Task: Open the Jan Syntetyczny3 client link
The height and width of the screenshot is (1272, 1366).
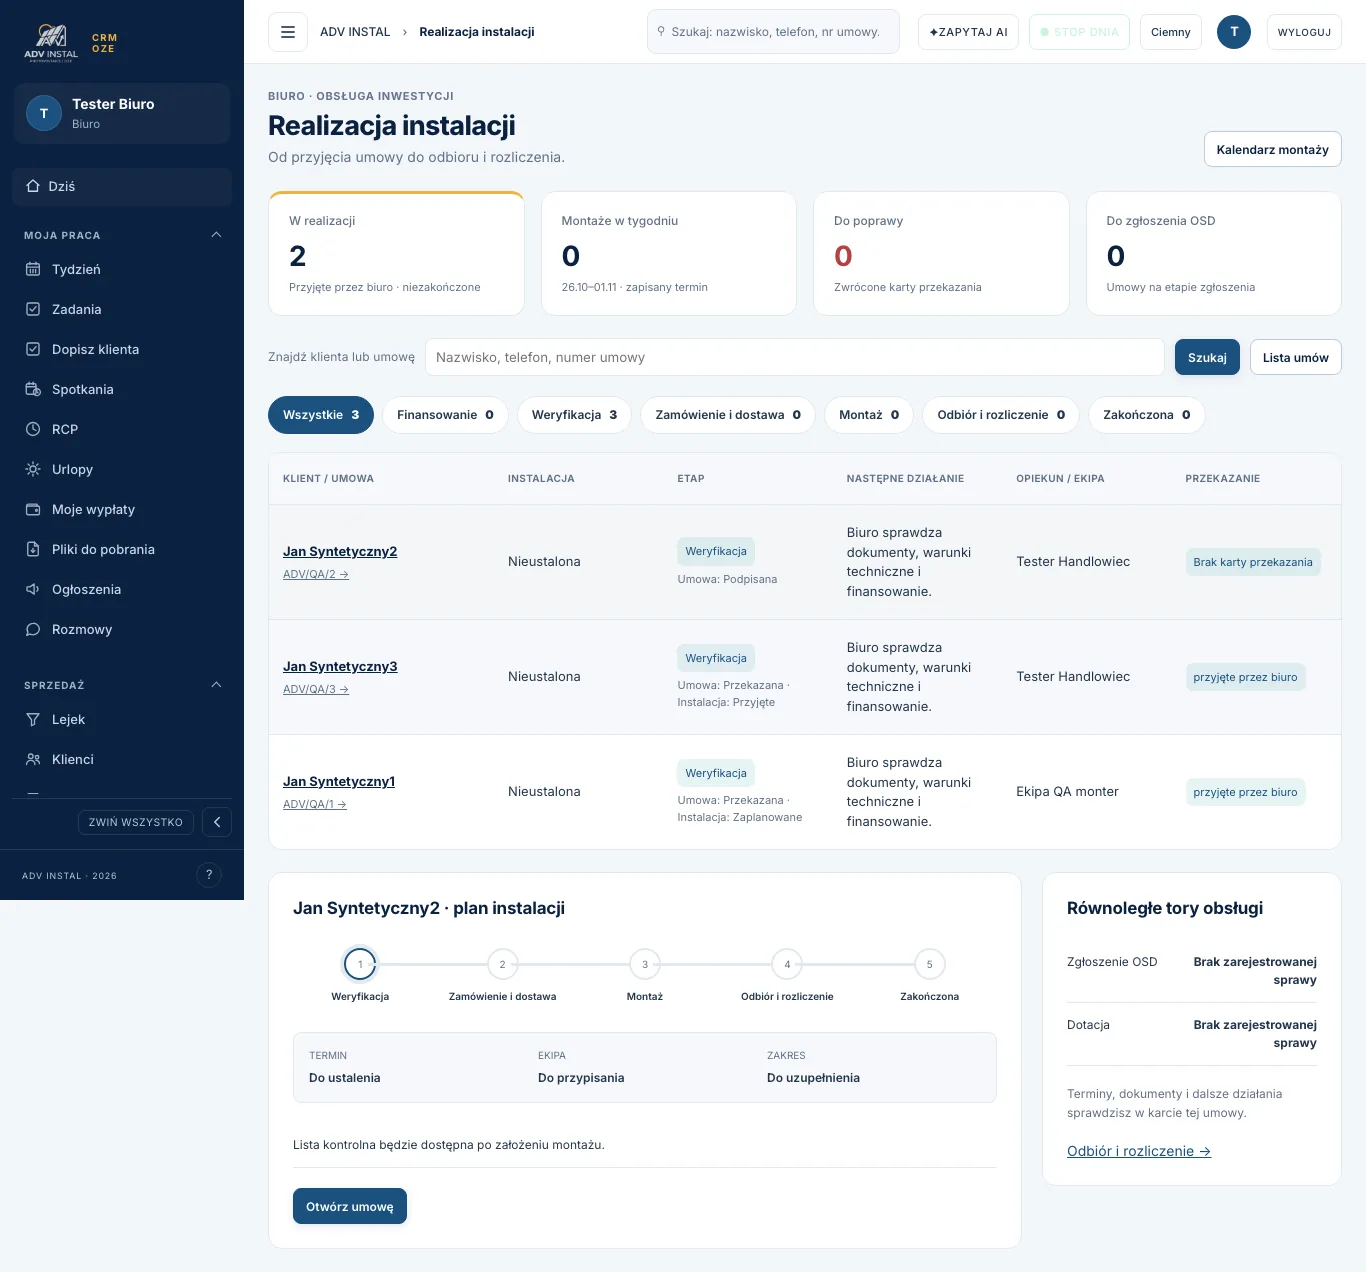Action: (340, 666)
